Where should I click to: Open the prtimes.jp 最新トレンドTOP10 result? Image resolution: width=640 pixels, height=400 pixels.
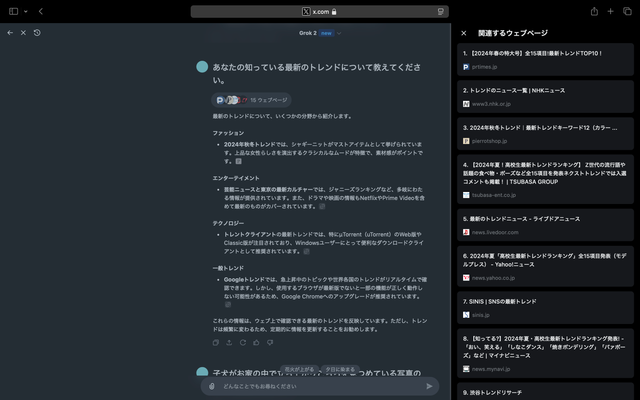coord(545,60)
